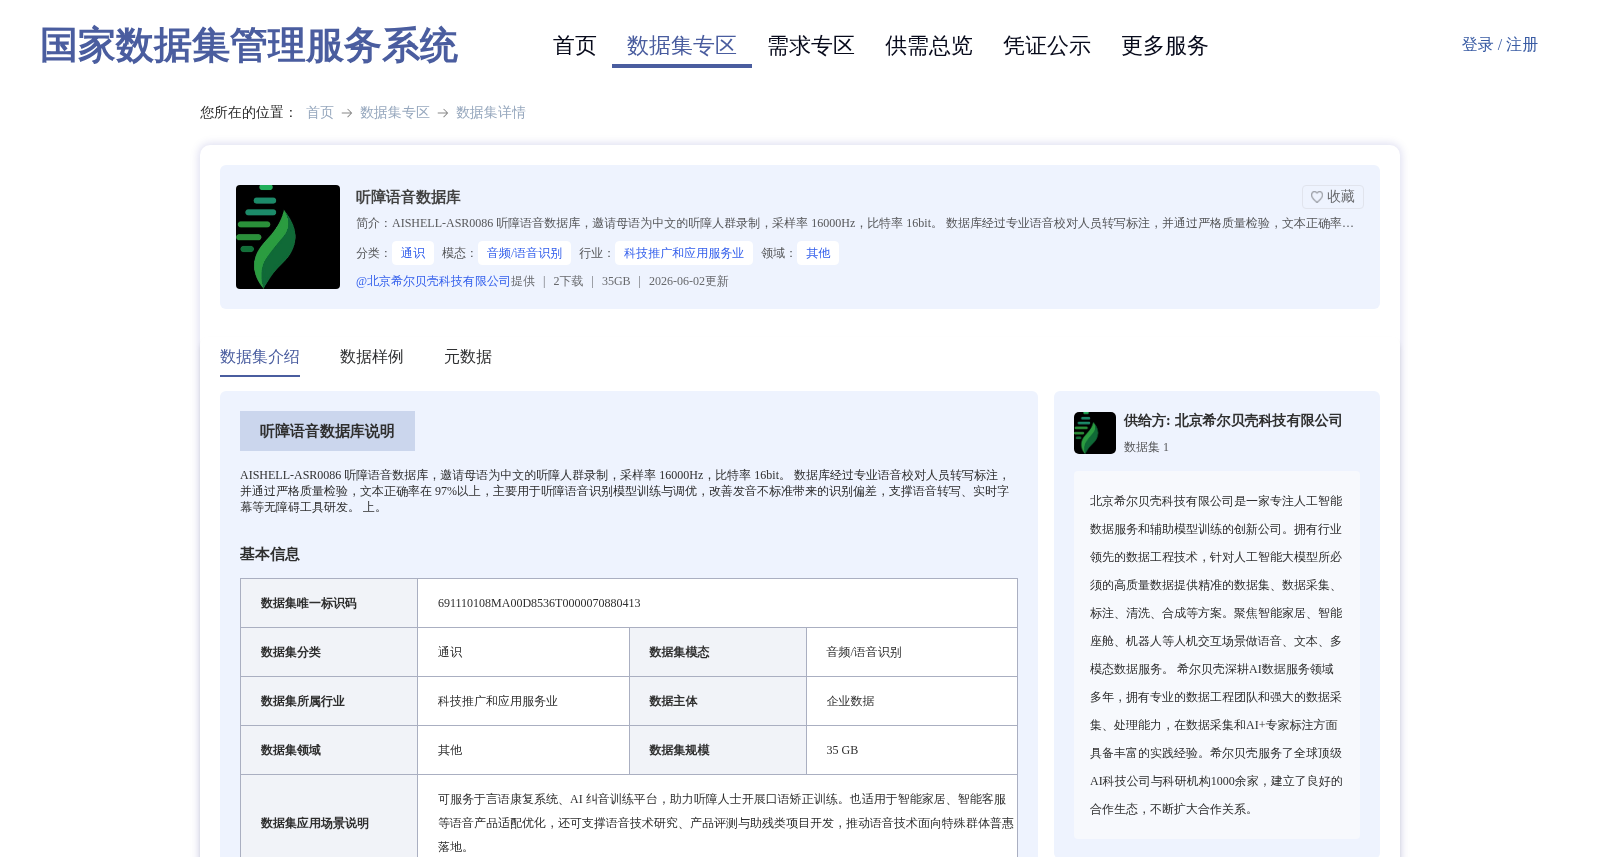Click the 数据集唯一标识码 table label
The width and height of the screenshot is (1600, 857).
[309, 603]
